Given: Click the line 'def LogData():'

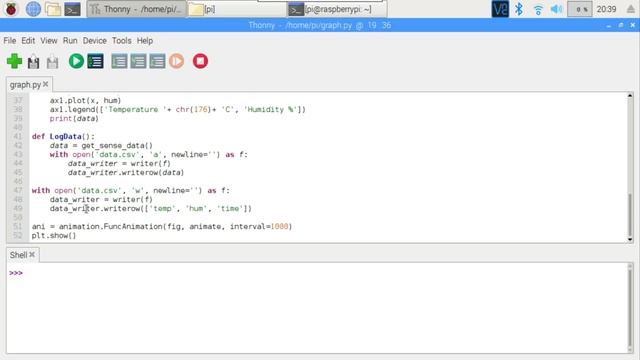Looking at the screenshot, I should tap(63, 136).
